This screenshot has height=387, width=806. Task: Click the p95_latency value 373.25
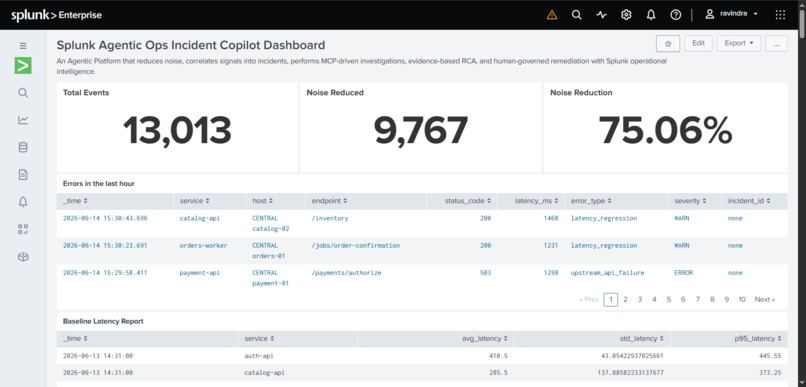(770, 373)
